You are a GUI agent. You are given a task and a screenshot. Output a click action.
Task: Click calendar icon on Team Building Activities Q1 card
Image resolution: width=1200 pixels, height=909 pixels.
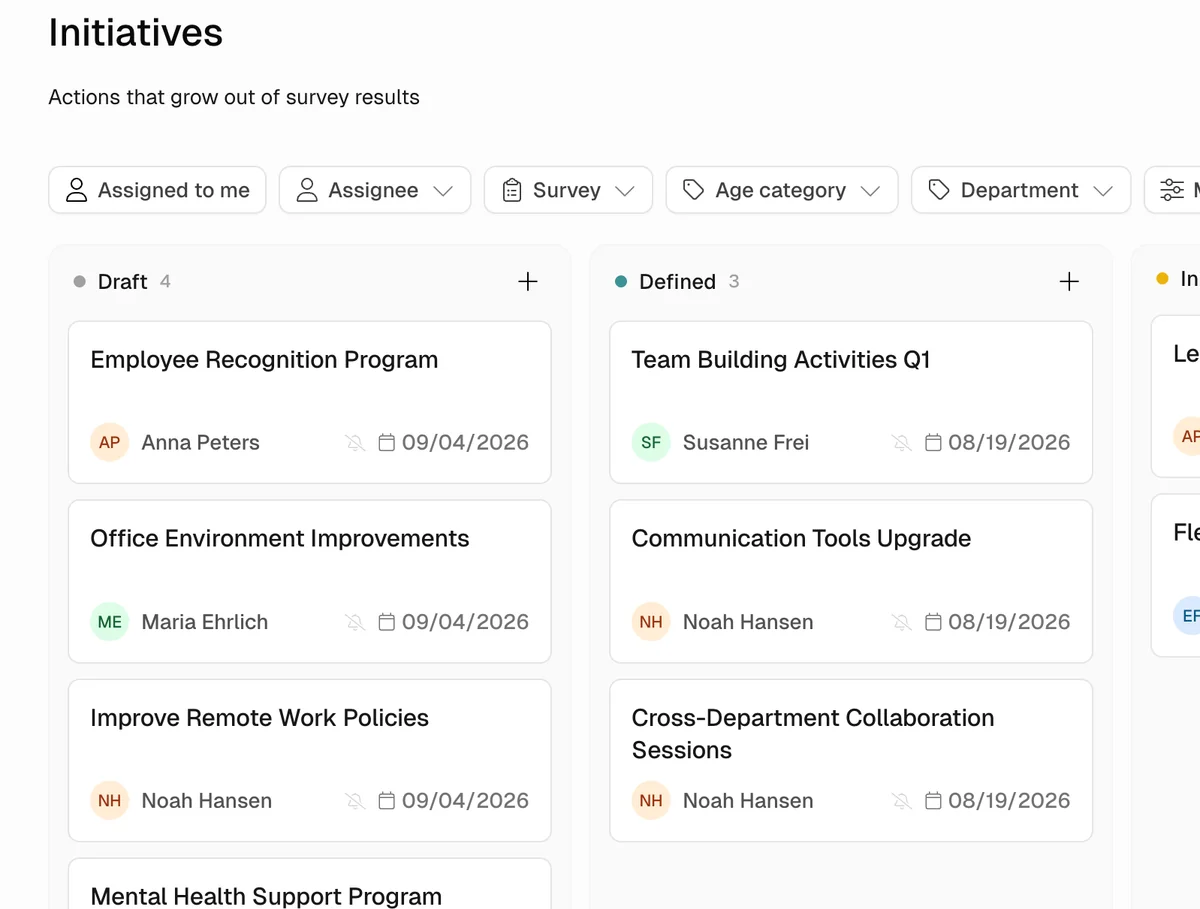(x=933, y=442)
